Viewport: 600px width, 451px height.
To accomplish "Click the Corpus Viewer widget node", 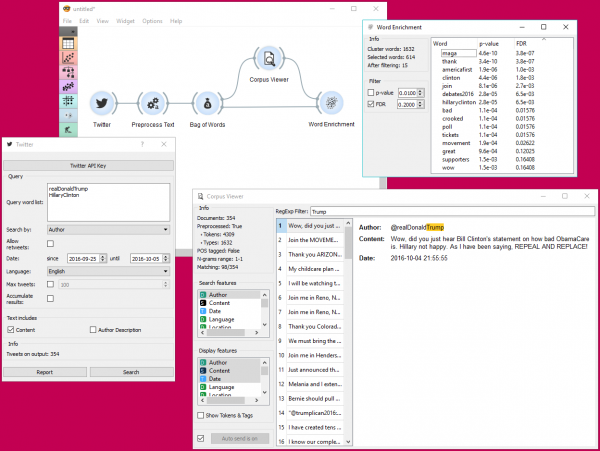I will click(270, 59).
